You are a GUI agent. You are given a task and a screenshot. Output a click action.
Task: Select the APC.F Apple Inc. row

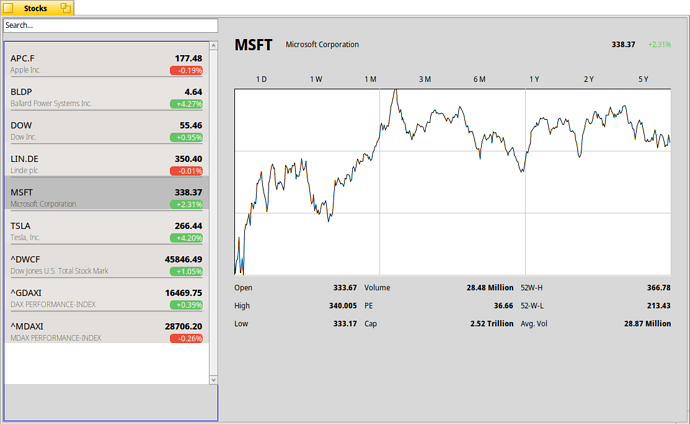(107, 60)
